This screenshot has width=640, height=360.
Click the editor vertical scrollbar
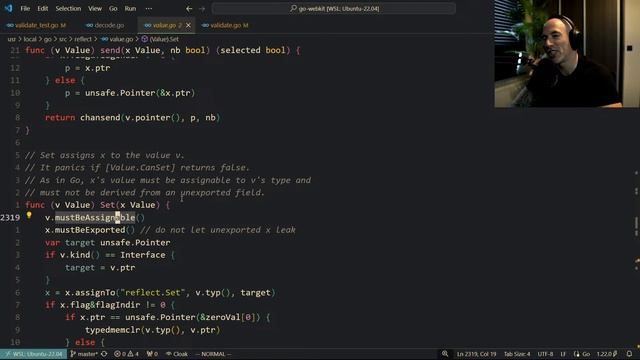636,196
